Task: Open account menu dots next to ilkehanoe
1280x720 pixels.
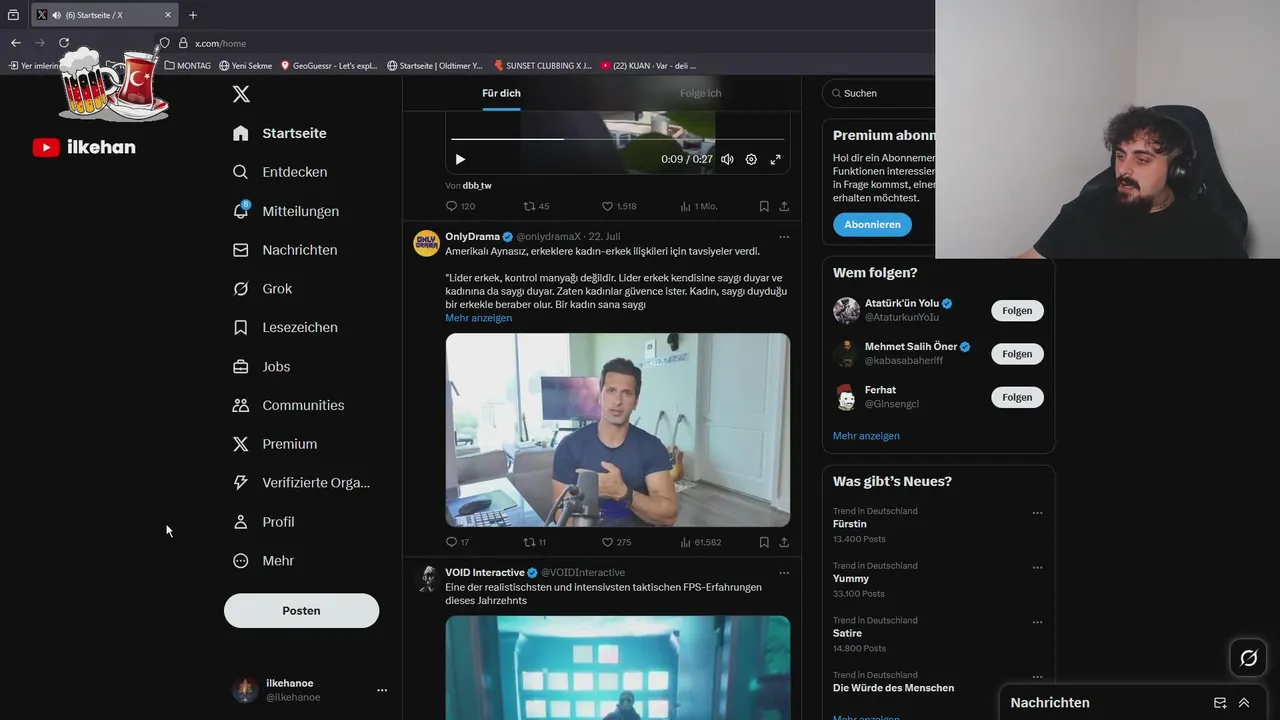Action: (382, 690)
